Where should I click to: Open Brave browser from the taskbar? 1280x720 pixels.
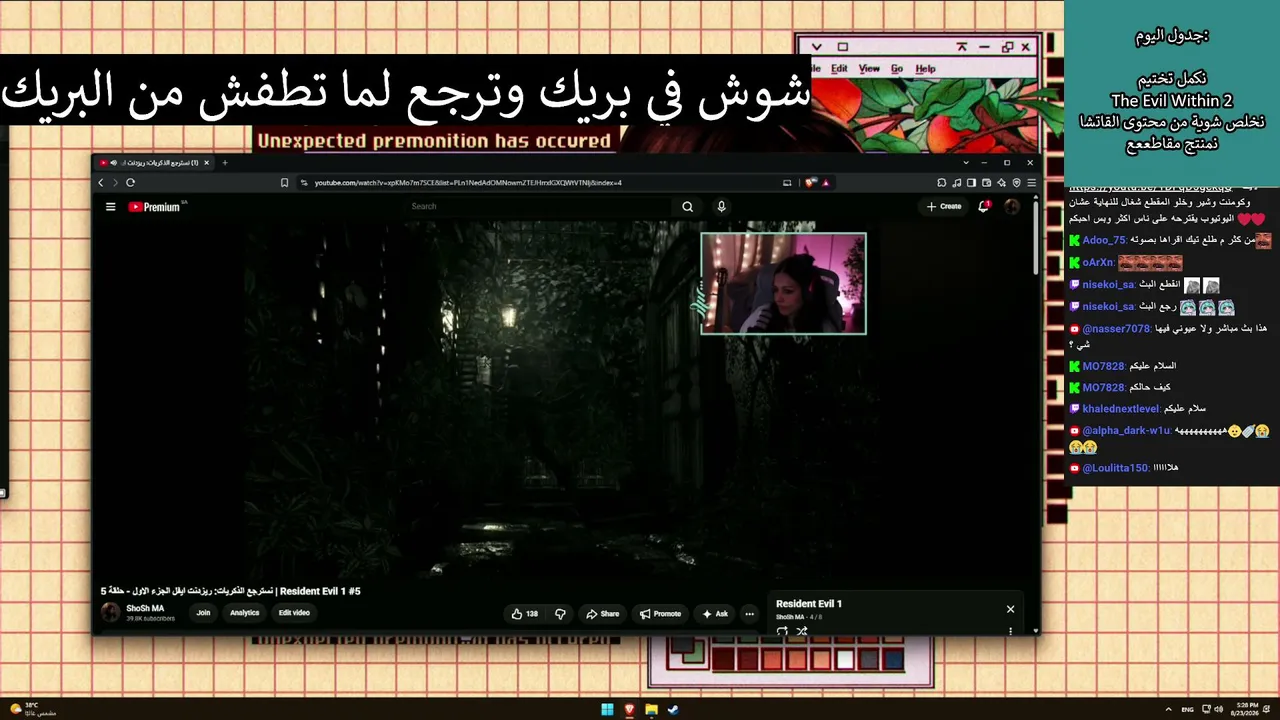[629, 710]
